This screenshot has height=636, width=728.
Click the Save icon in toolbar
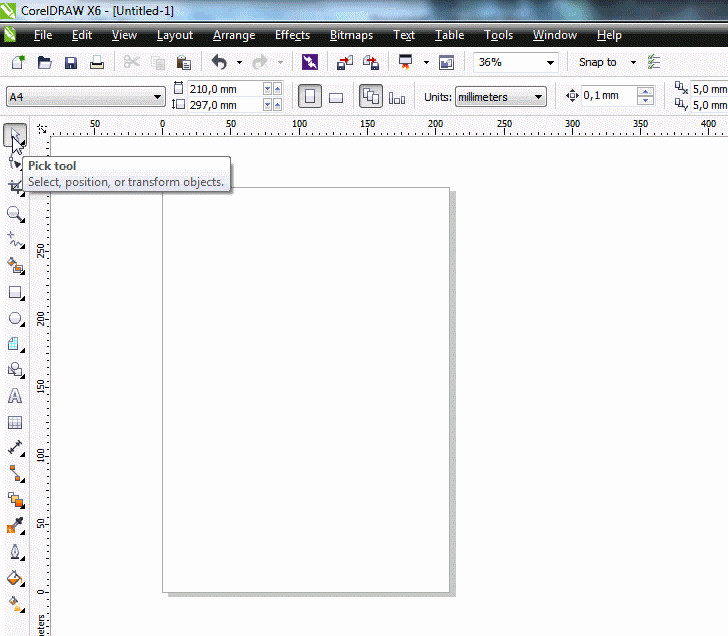(x=71, y=62)
